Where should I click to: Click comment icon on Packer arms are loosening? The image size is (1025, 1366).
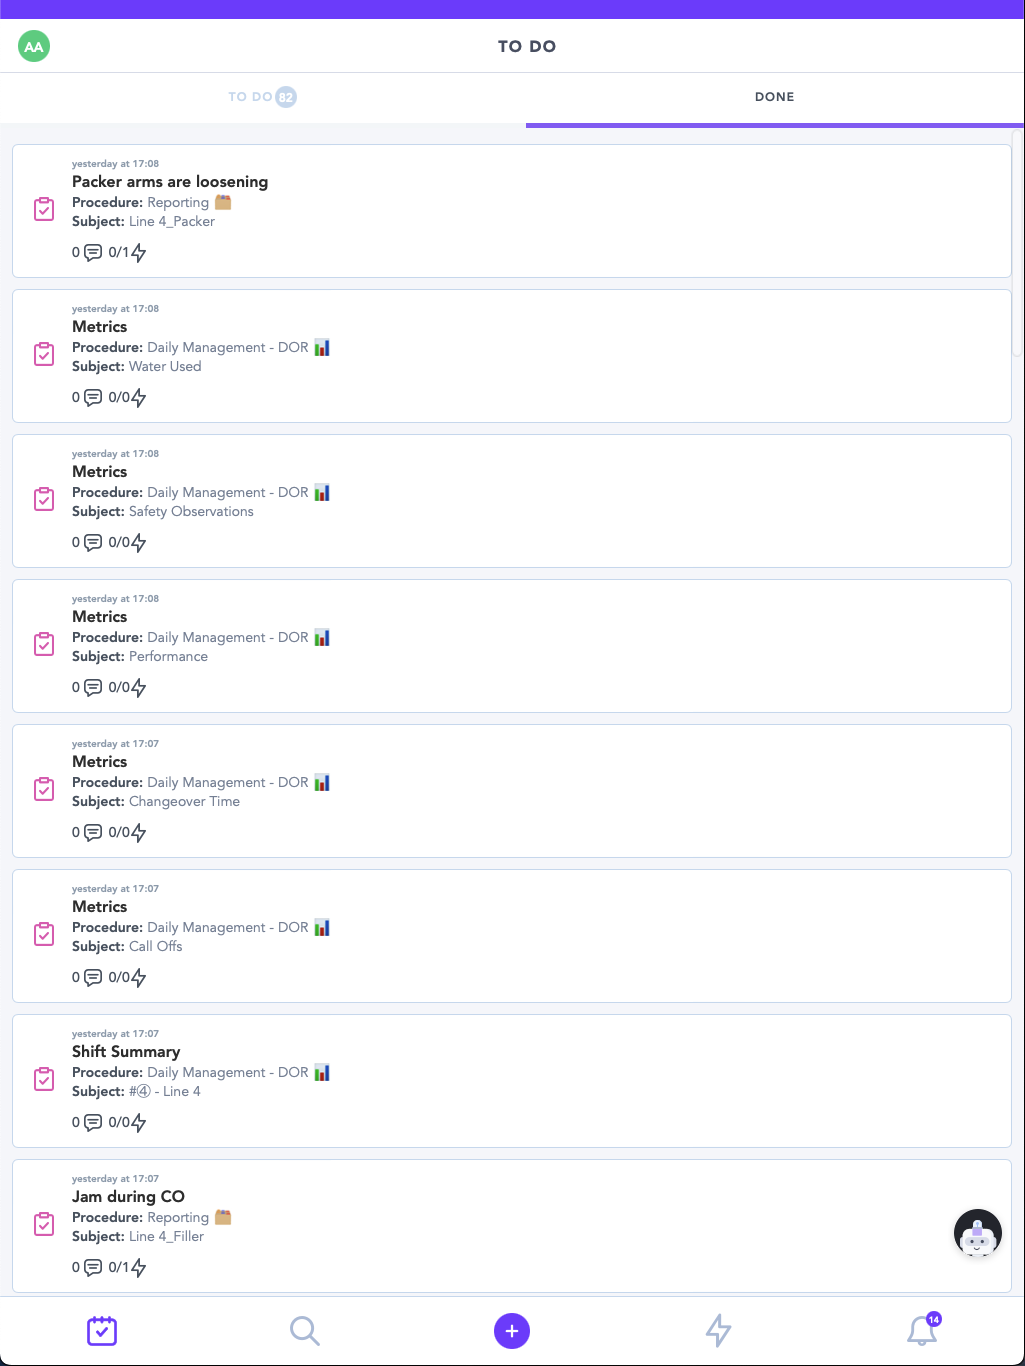pos(93,253)
